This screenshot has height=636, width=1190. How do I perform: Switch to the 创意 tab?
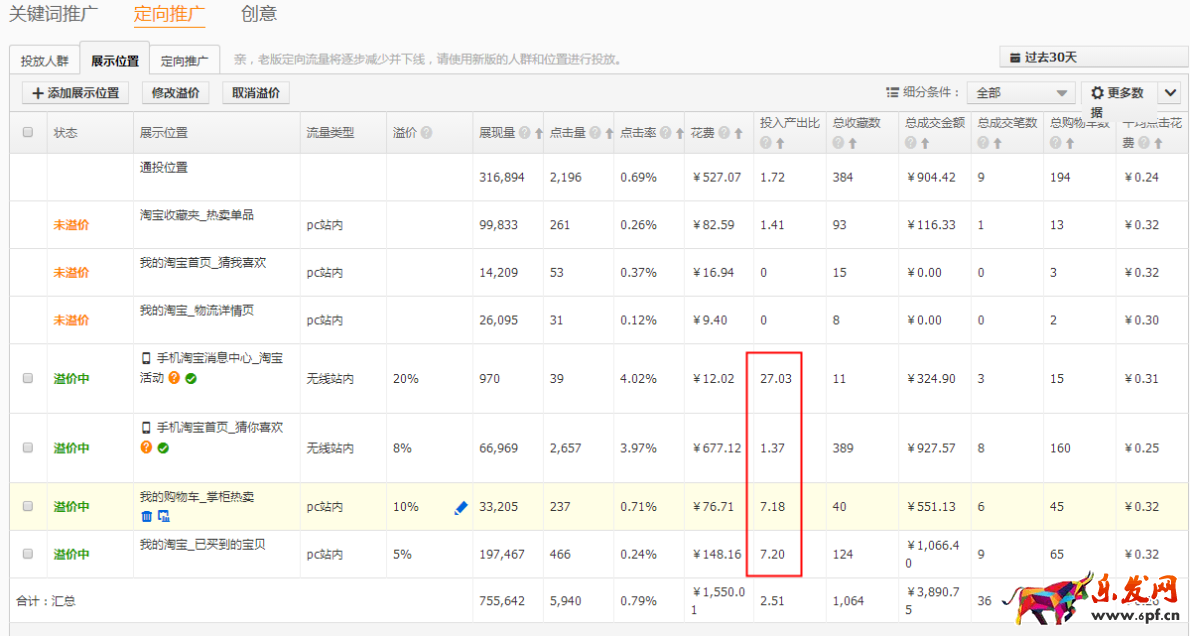pyautogui.click(x=258, y=16)
